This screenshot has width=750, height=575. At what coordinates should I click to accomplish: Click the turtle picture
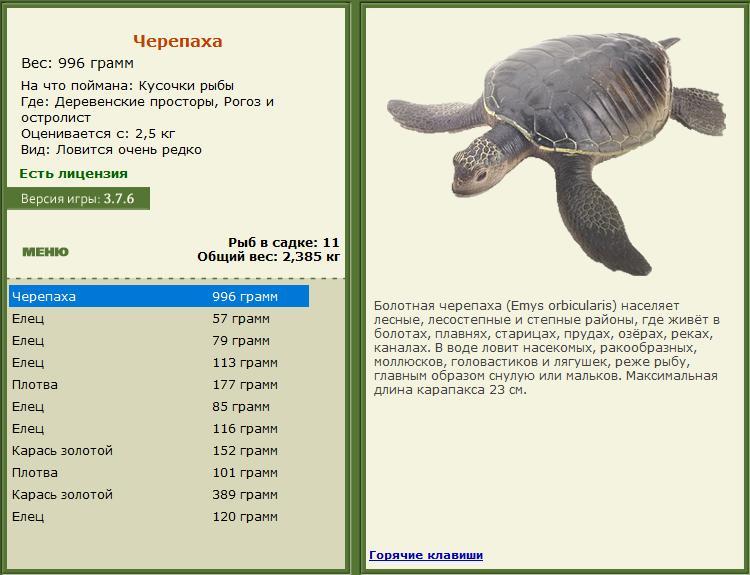[x=557, y=153]
